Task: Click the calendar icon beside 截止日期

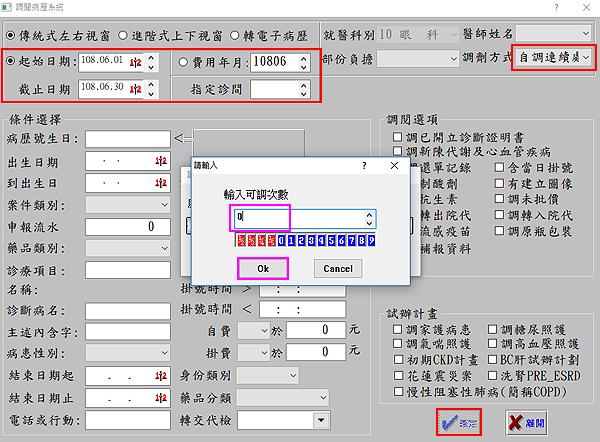Action: coord(136,91)
